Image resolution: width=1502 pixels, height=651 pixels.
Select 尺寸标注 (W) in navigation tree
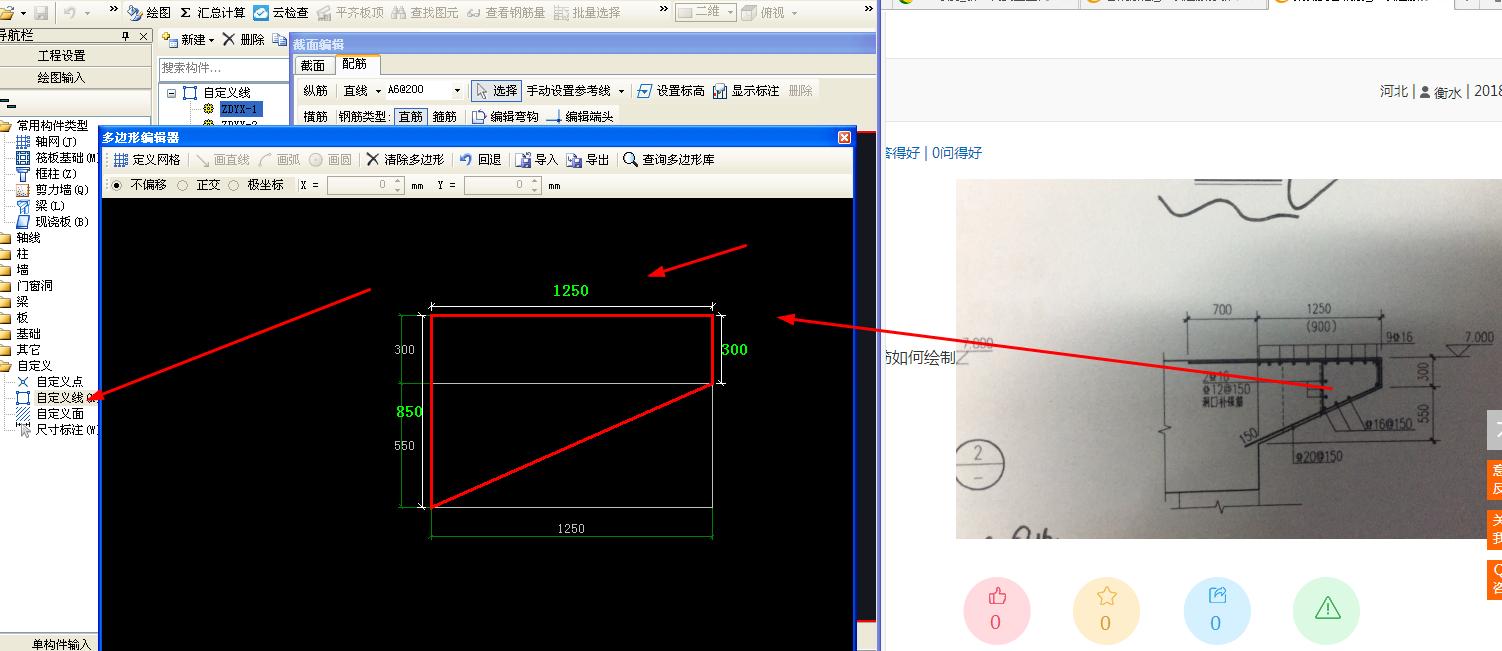coord(58,429)
